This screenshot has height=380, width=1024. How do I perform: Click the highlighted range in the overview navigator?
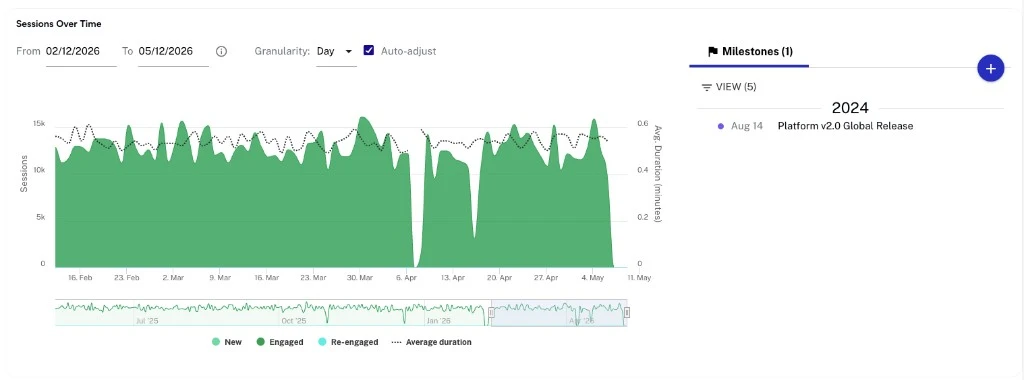click(x=559, y=313)
